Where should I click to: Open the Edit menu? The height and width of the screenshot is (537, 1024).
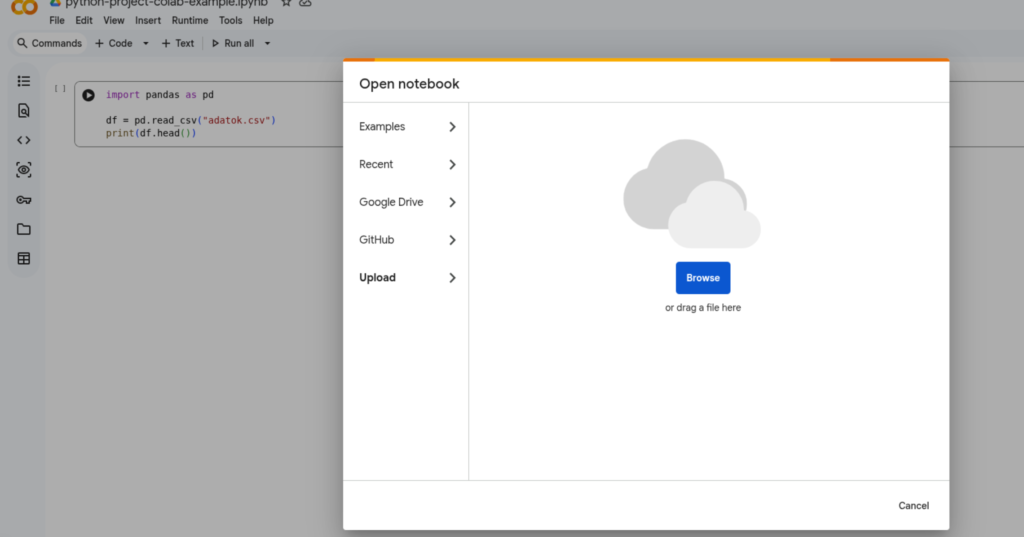84,20
